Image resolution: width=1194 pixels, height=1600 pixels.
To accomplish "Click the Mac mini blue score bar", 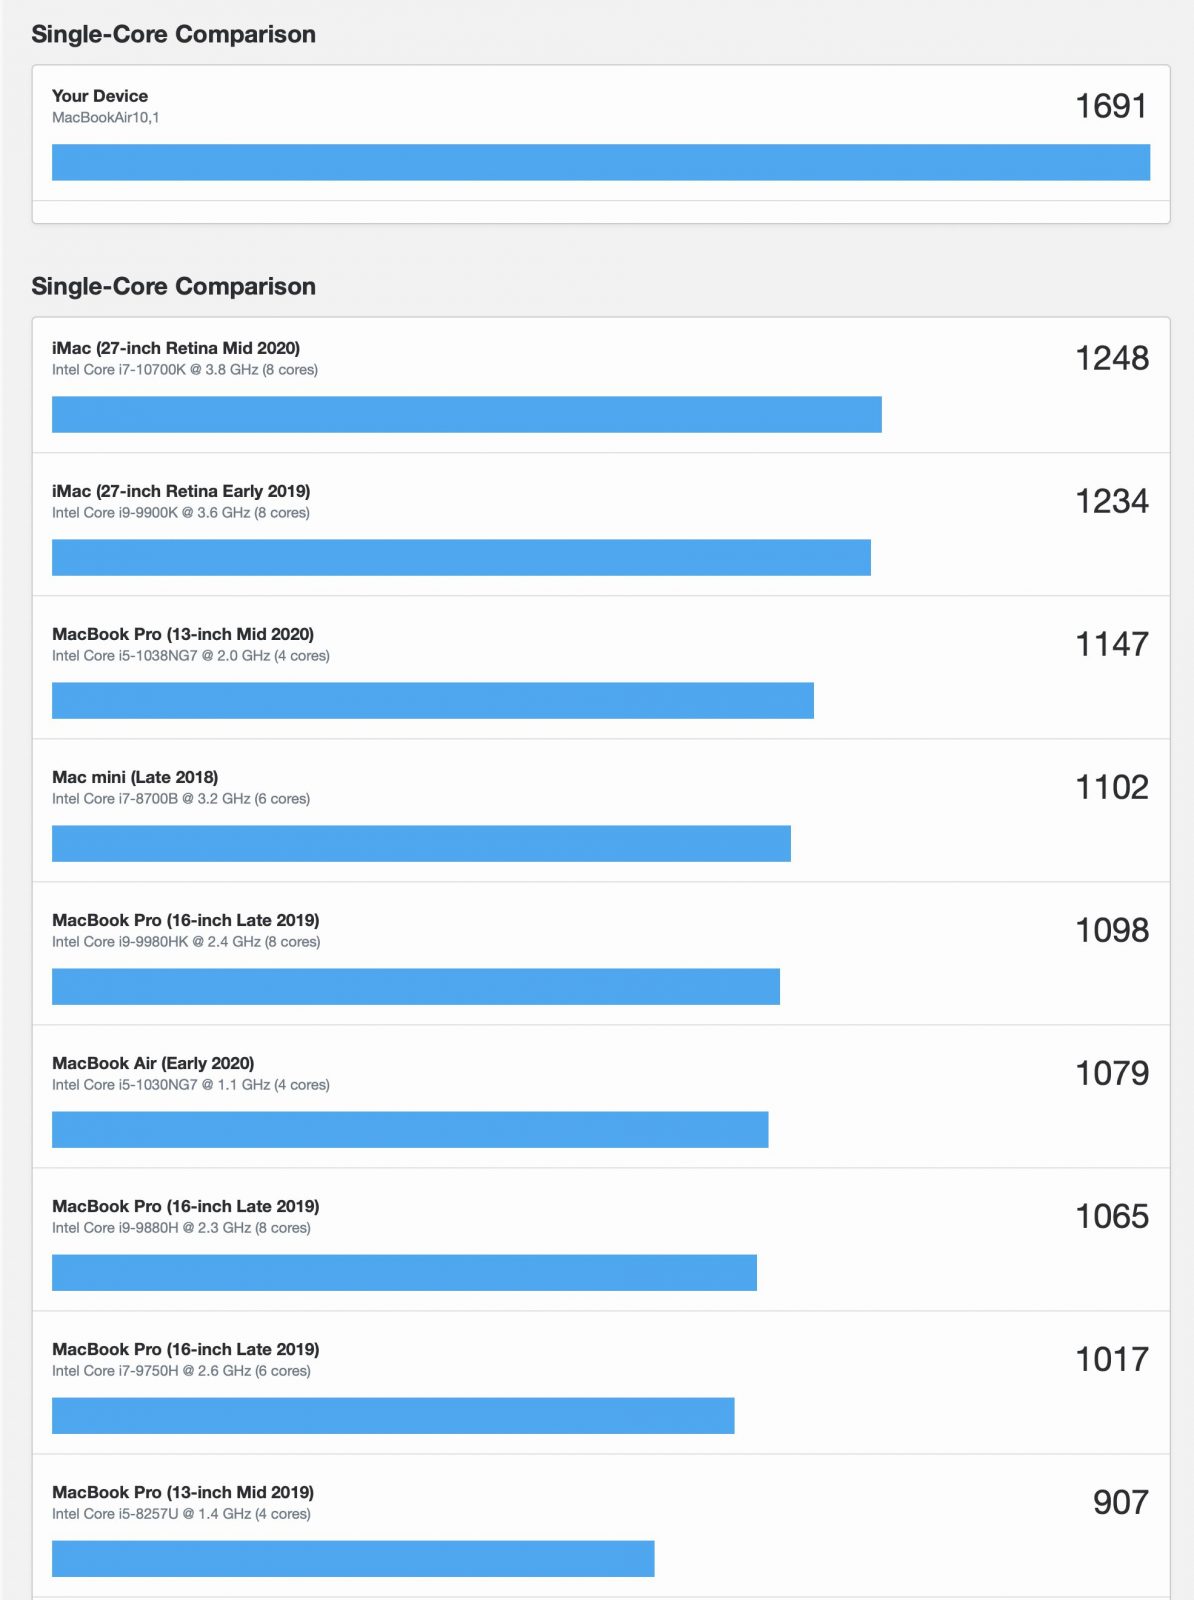I will [421, 843].
